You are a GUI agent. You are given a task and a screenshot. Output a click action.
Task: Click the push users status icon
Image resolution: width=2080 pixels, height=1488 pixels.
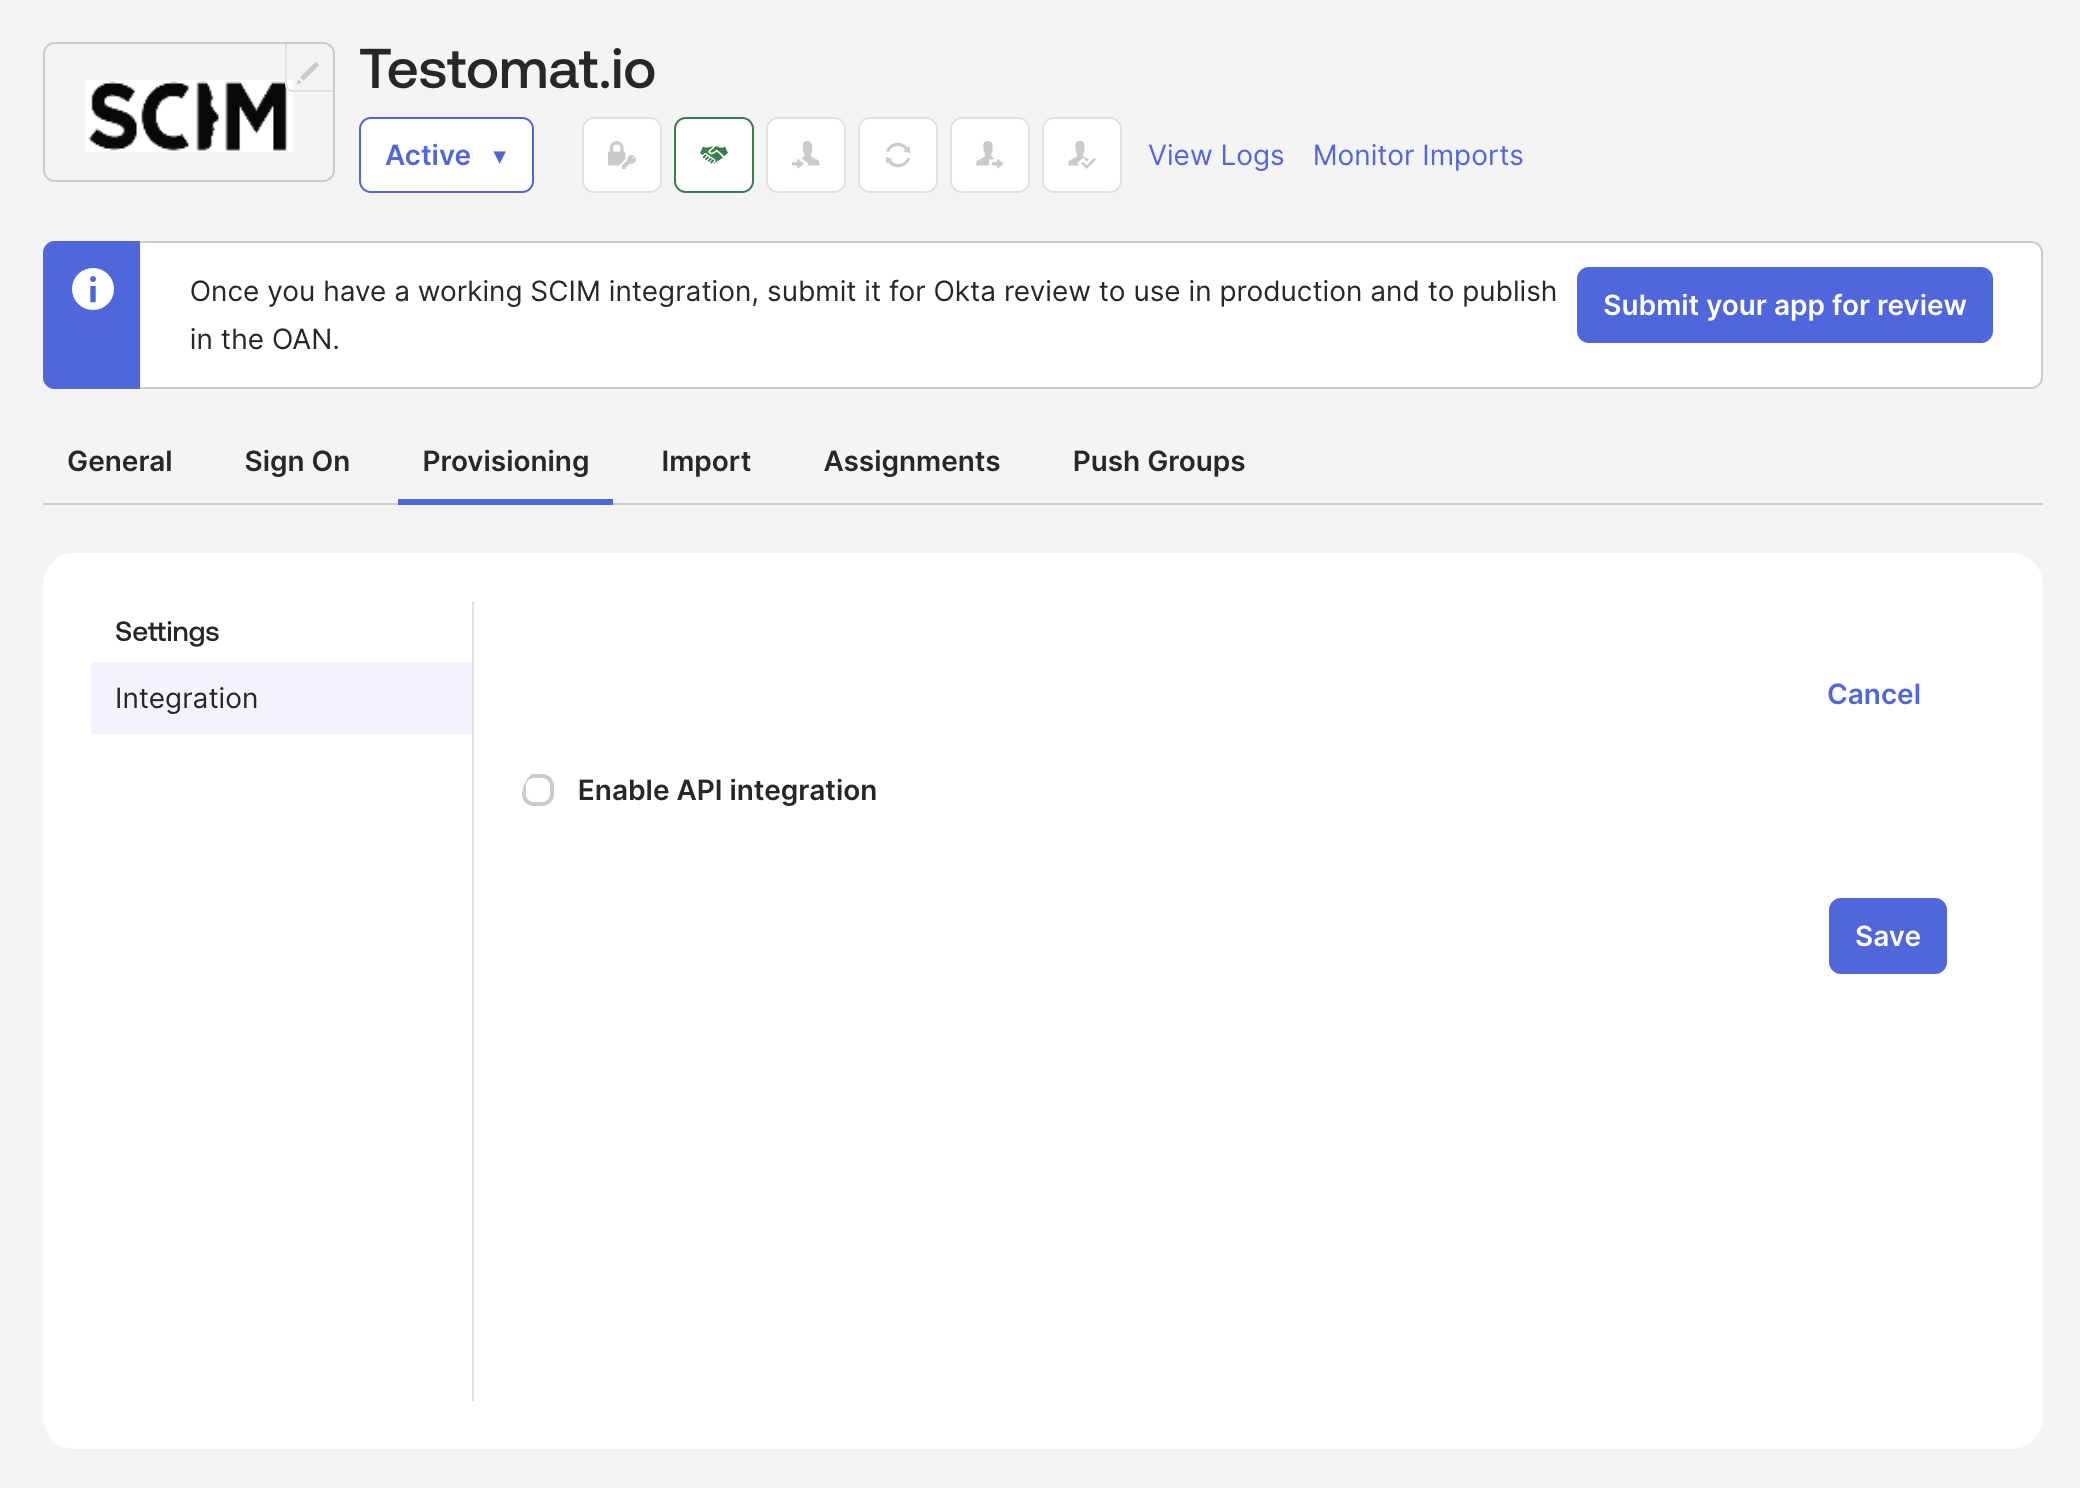click(989, 155)
